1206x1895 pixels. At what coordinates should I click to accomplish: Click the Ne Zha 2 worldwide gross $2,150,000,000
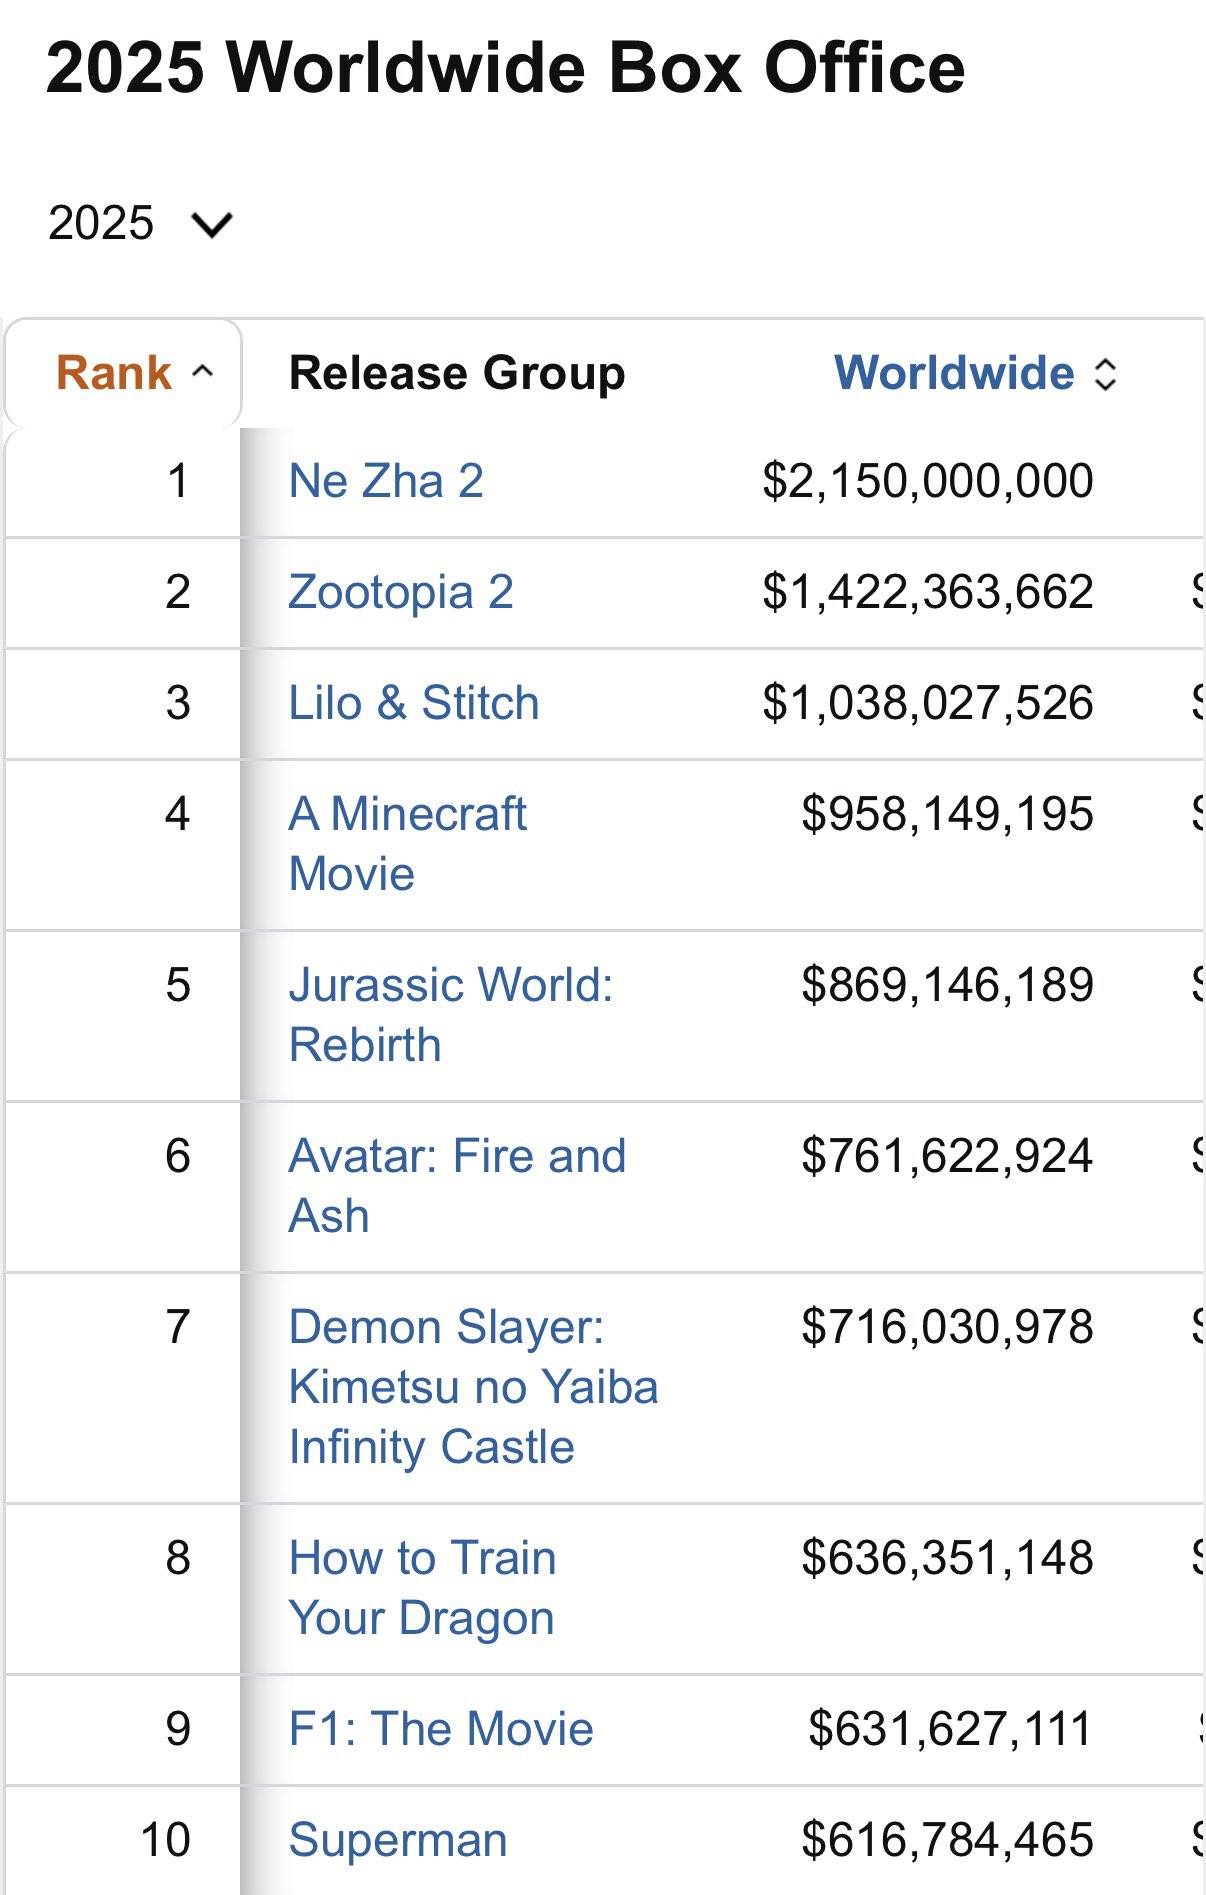tap(927, 481)
